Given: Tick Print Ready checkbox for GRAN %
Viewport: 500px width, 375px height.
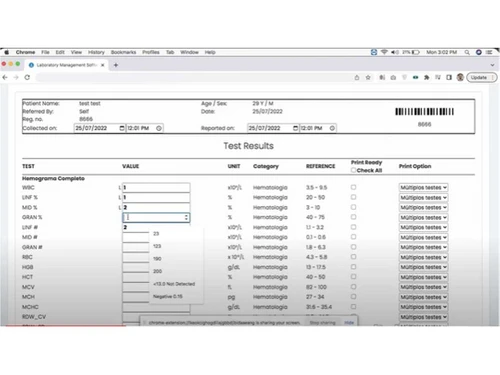Looking at the screenshot, I should point(353,217).
